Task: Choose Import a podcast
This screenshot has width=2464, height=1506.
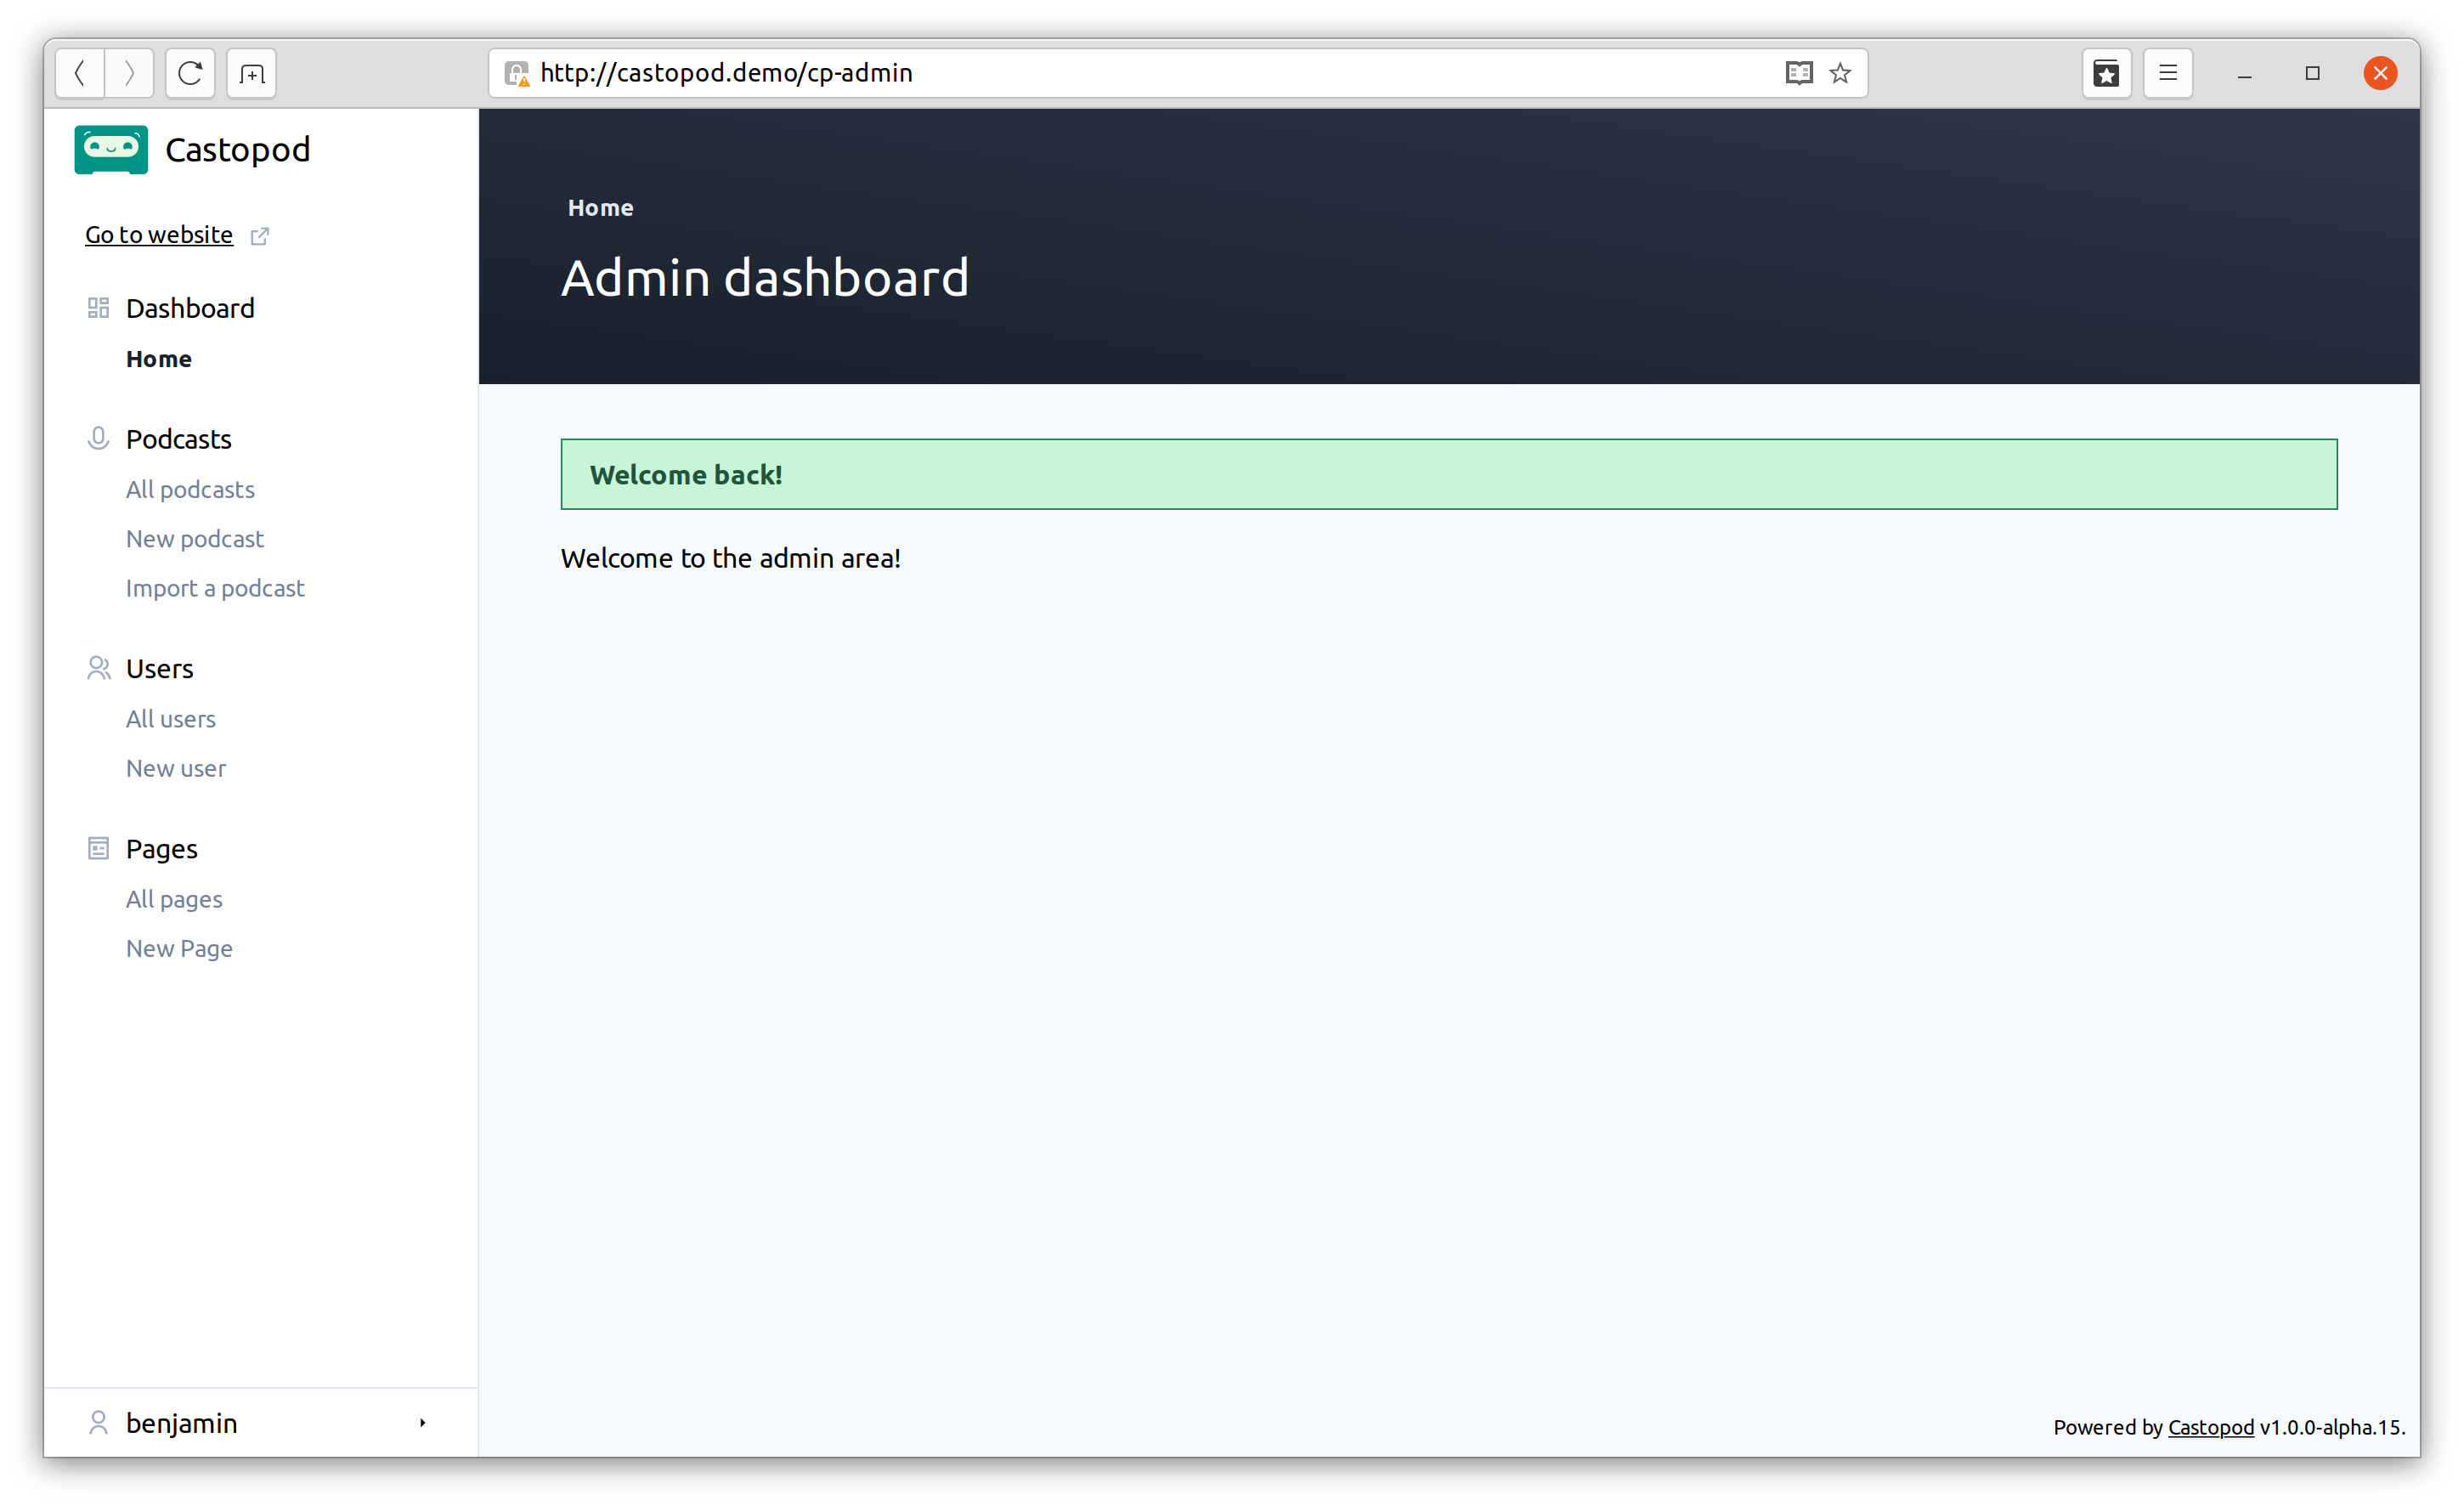Action: [215, 588]
